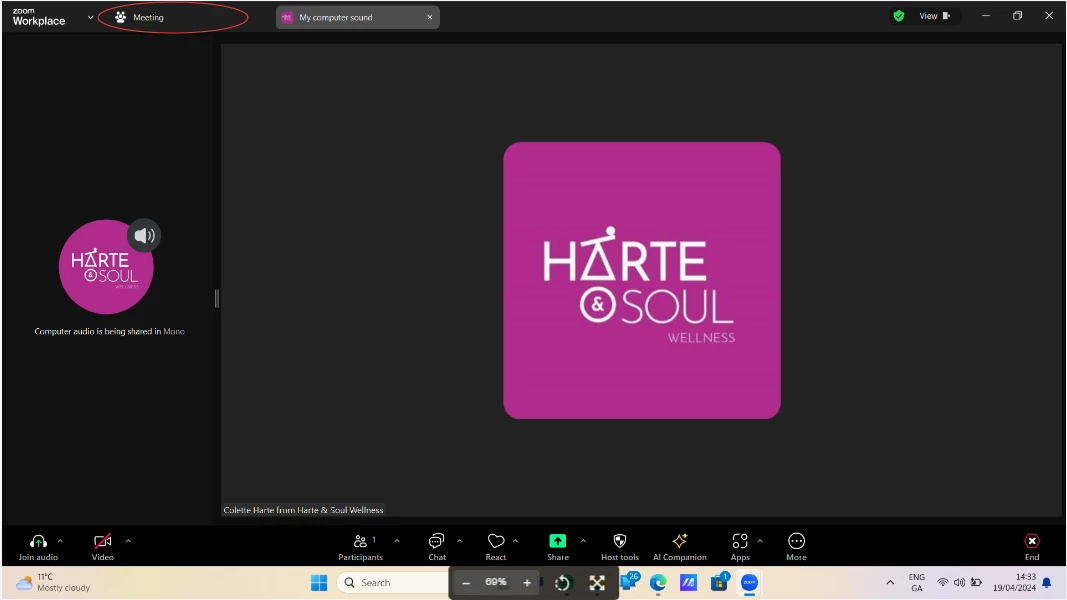Screen dimensions: 1067x600
Task: Start video using the Video camera icon
Action: click(103, 541)
